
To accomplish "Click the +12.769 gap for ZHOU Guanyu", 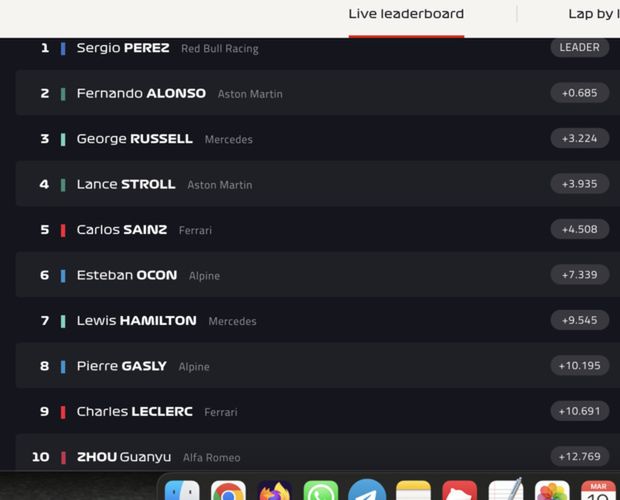I will tap(580, 457).
